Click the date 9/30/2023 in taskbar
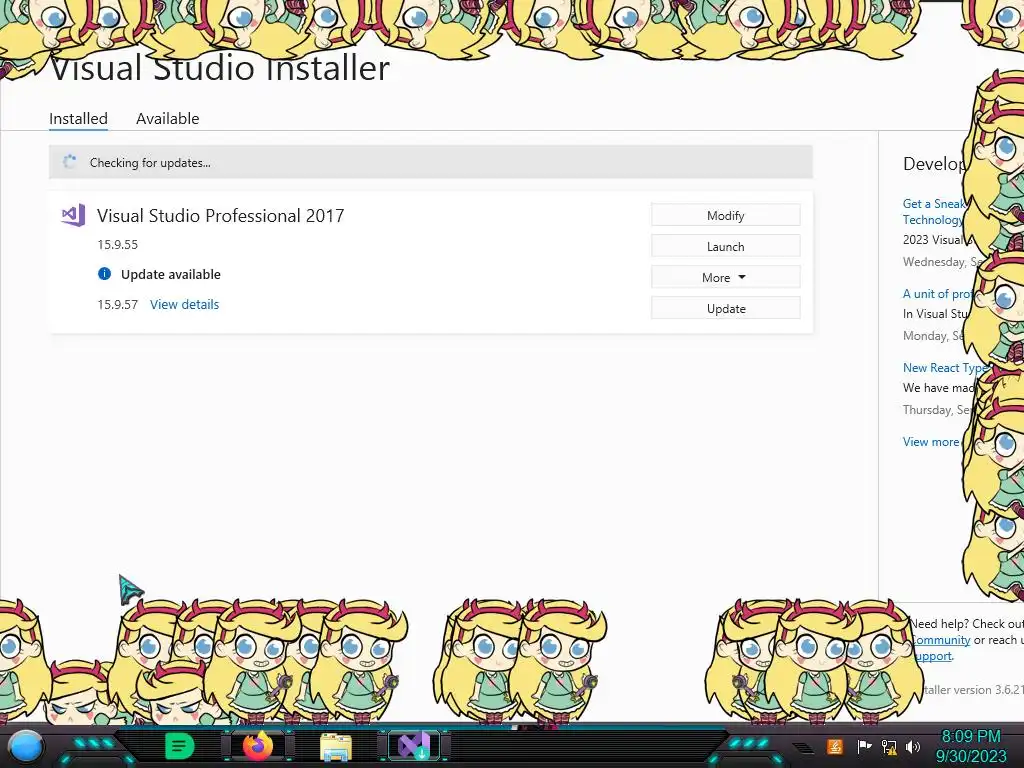The width and height of the screenshot is (1024, 768). click(971, 756)
